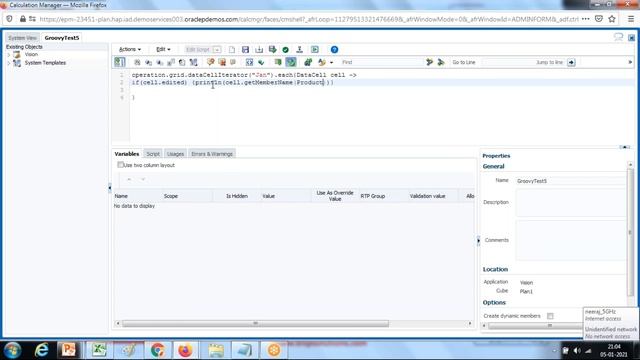Open Internet Explorer from taskbar
640x360 pixels.
[x=41, y=350]
